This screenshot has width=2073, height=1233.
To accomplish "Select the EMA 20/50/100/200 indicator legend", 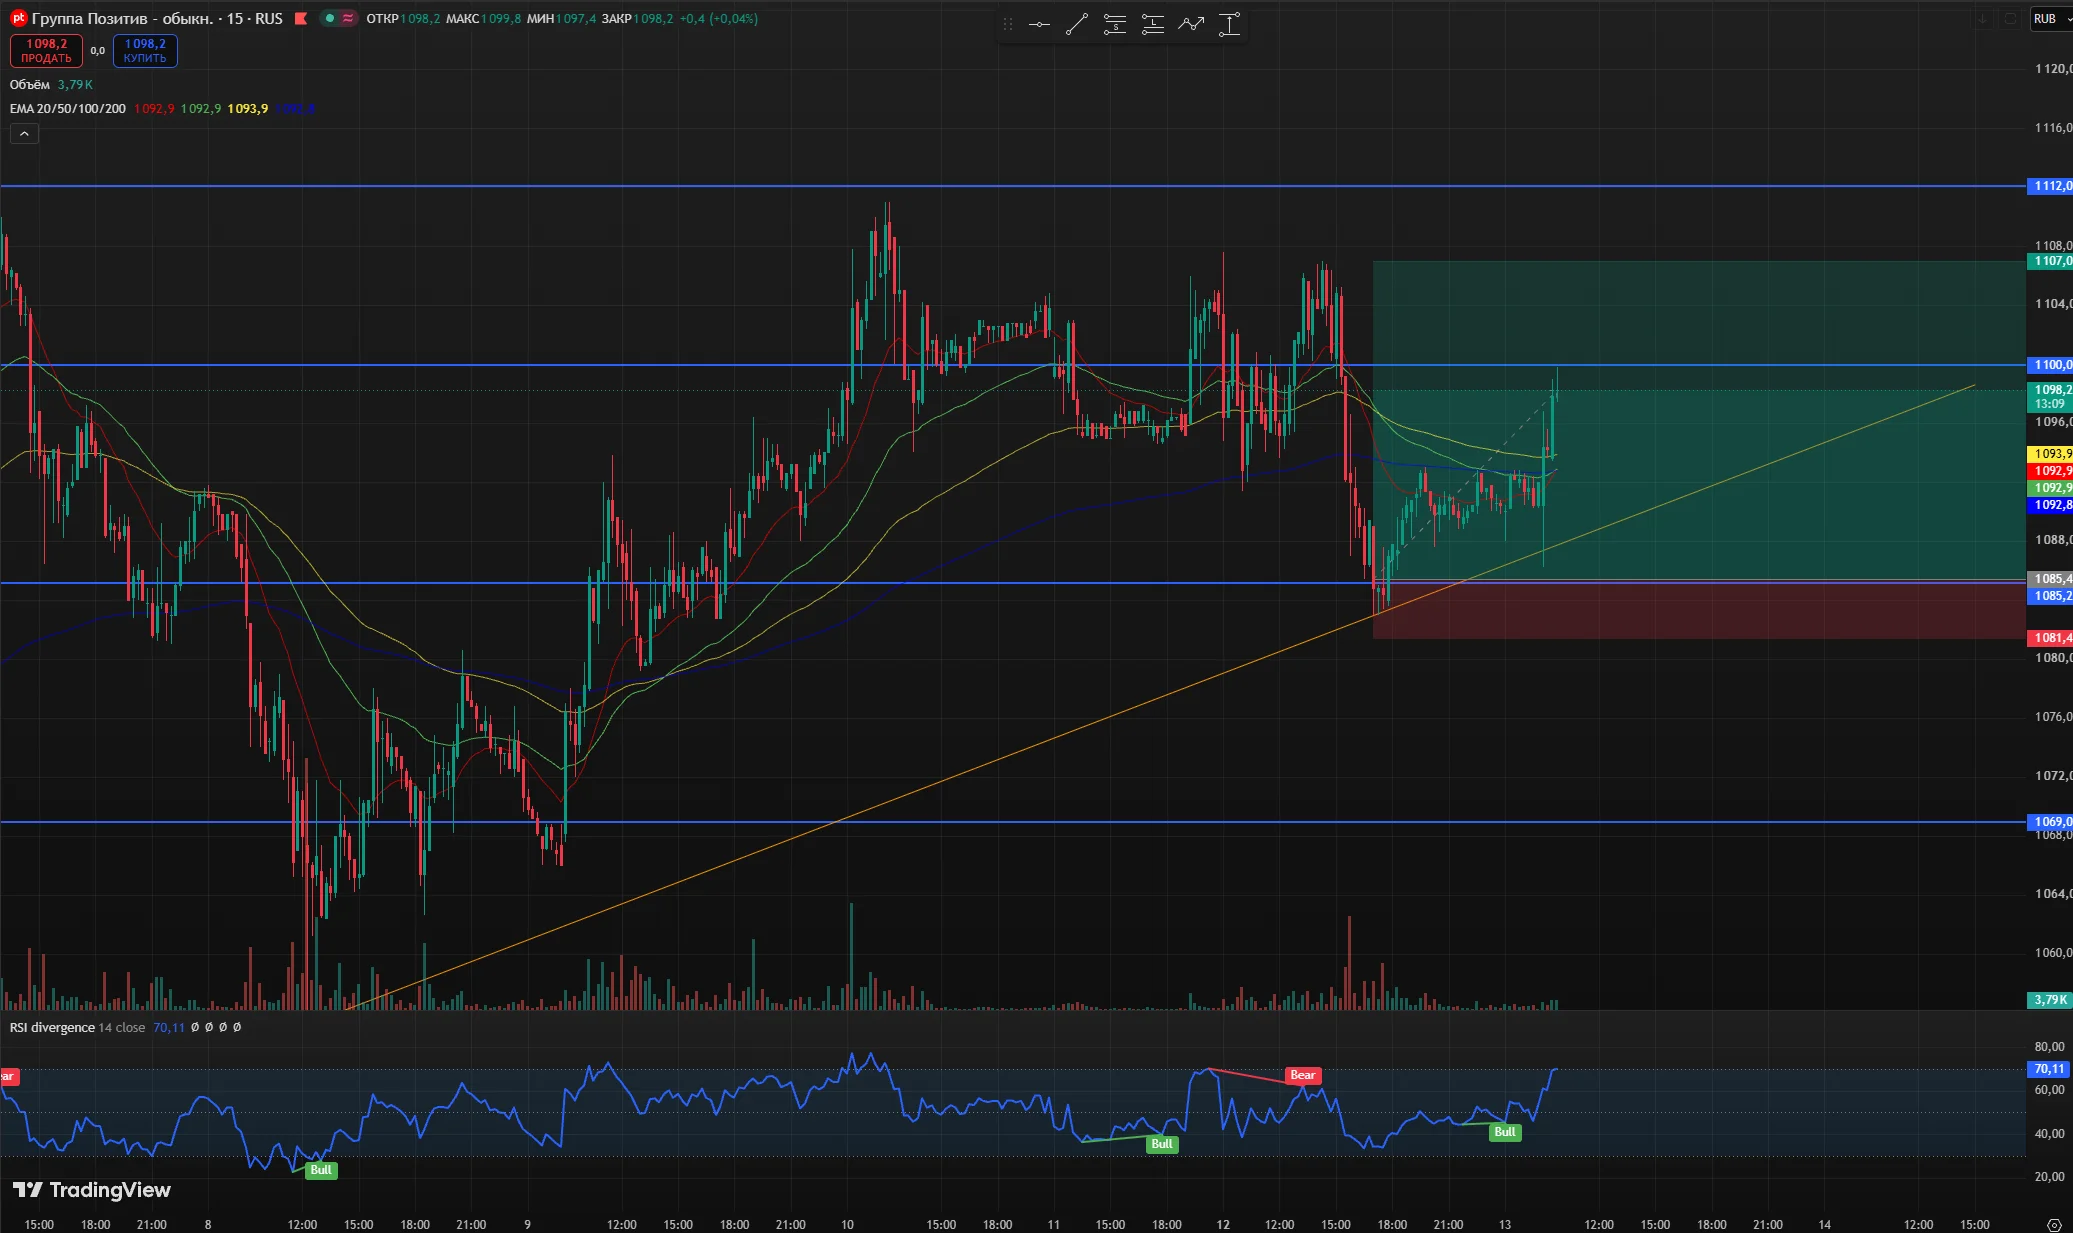I will tap(68, 109).
